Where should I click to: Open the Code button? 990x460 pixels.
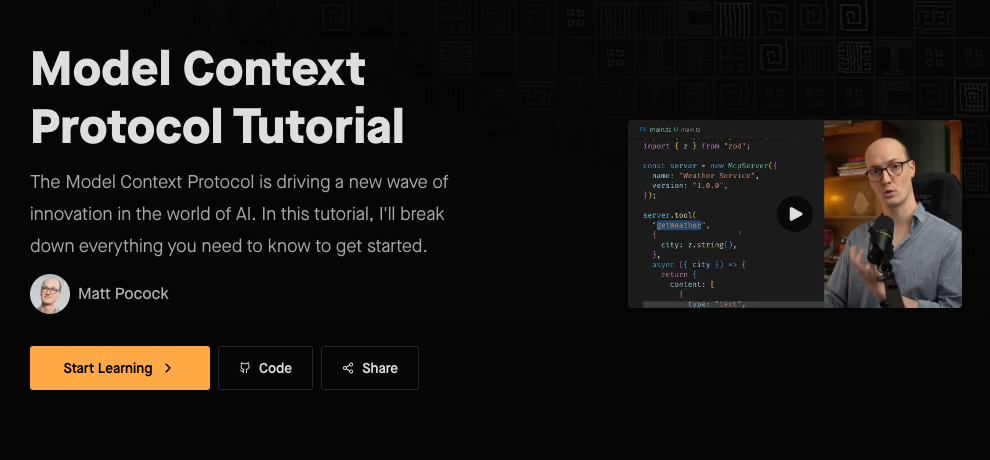click(265, 368)
